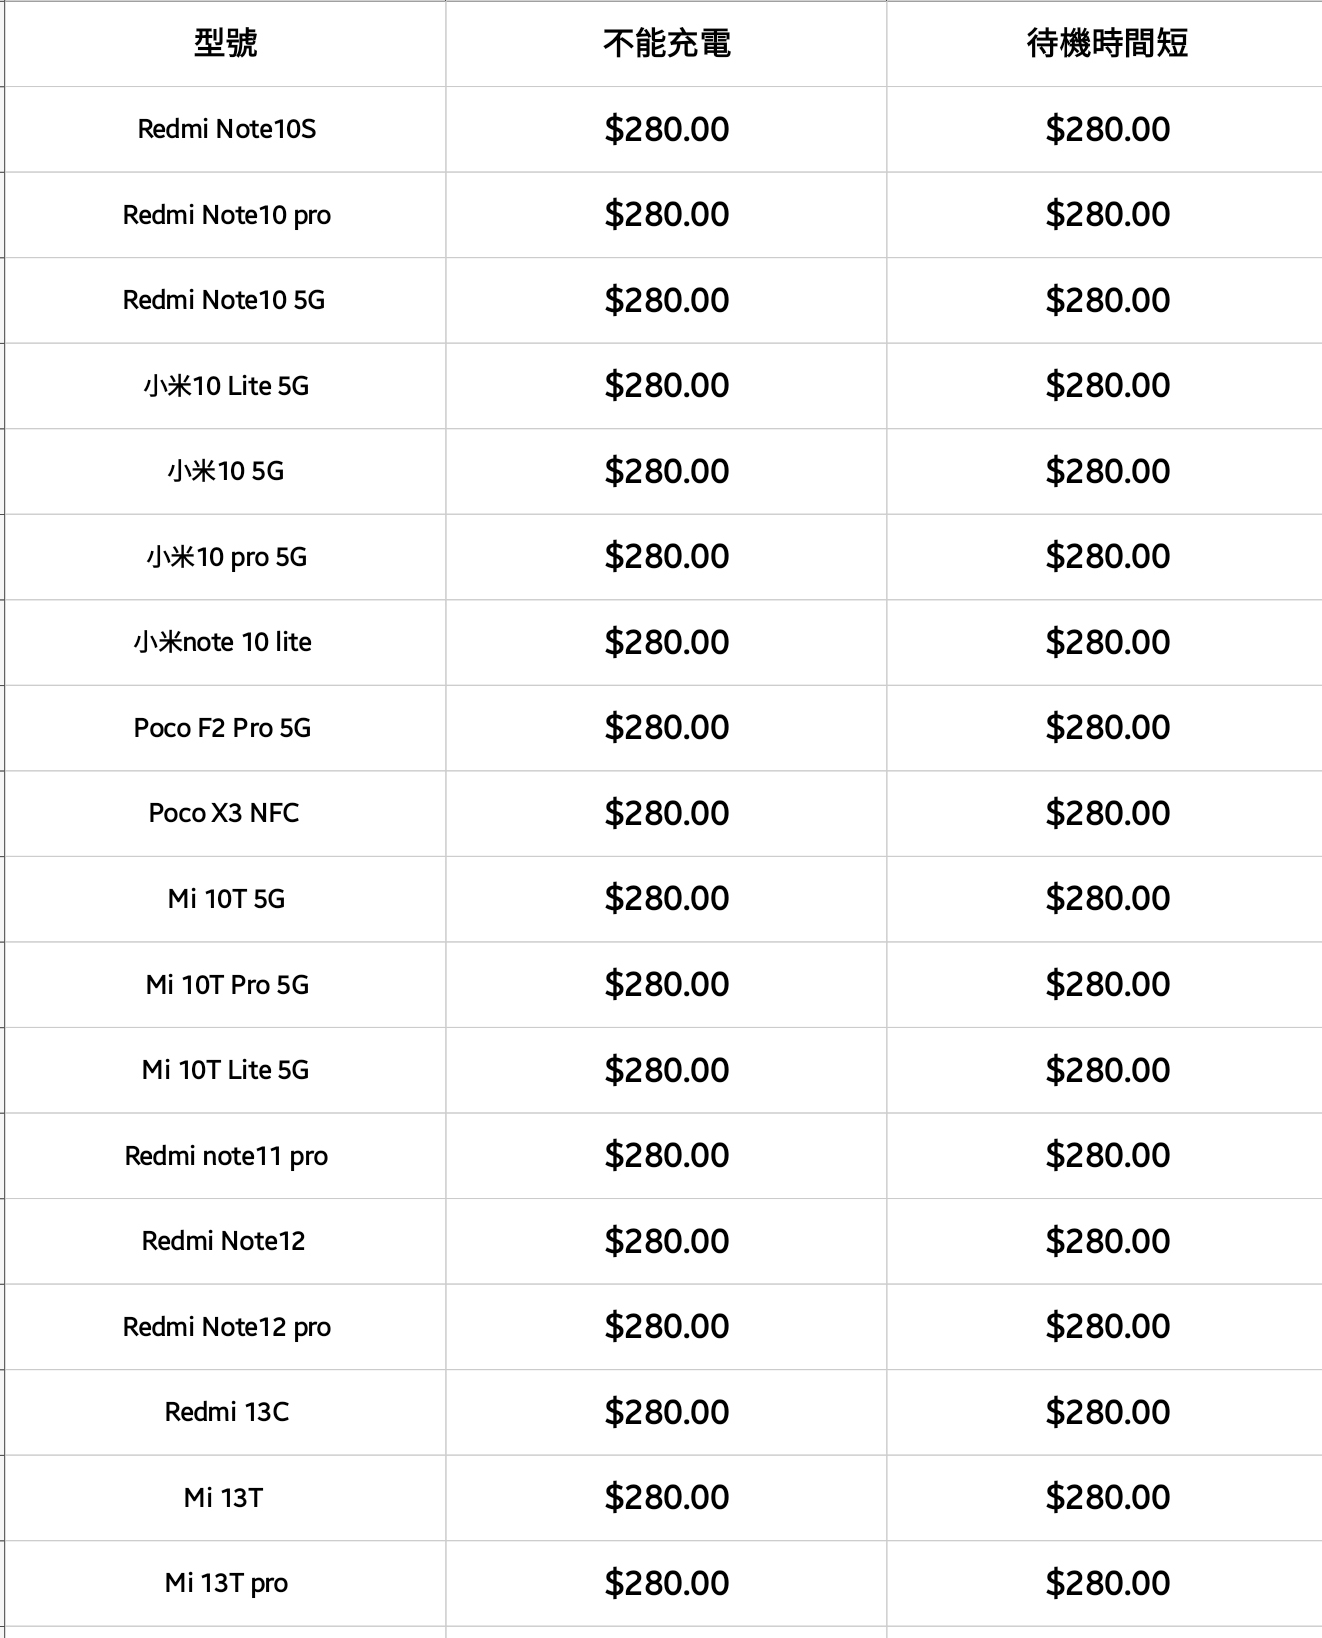Click the 小米10 pro 5G cell
This screenshot has width=1322, height=1638.
point(226,557)
